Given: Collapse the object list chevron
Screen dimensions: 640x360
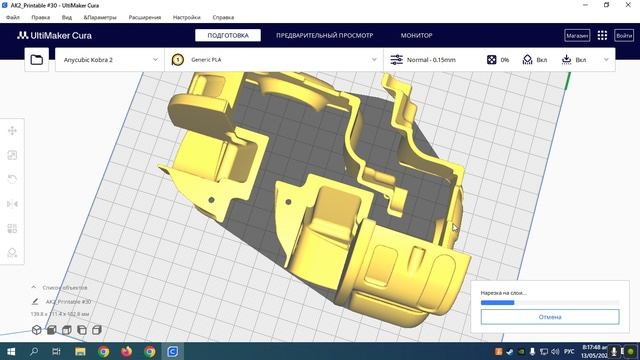Looking at the screenshot, I should click(33, 287).
